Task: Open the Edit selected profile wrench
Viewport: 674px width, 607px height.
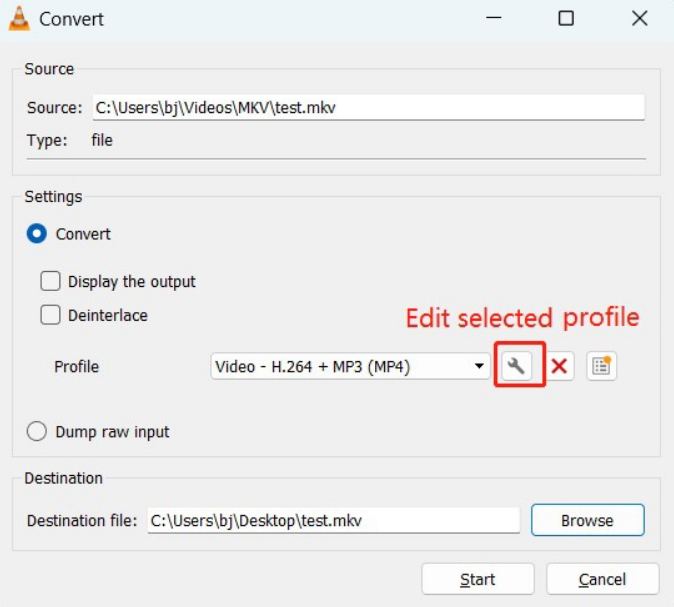Action: [516, 366]
